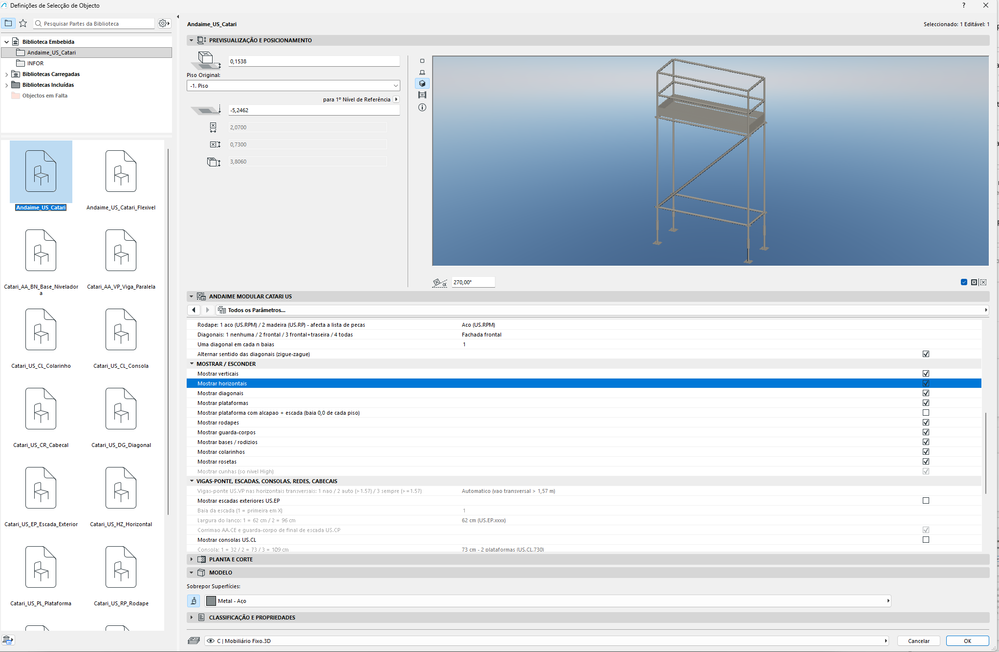Open the library settings gear menu
The image size is (999, 652).
click(164, 23)
